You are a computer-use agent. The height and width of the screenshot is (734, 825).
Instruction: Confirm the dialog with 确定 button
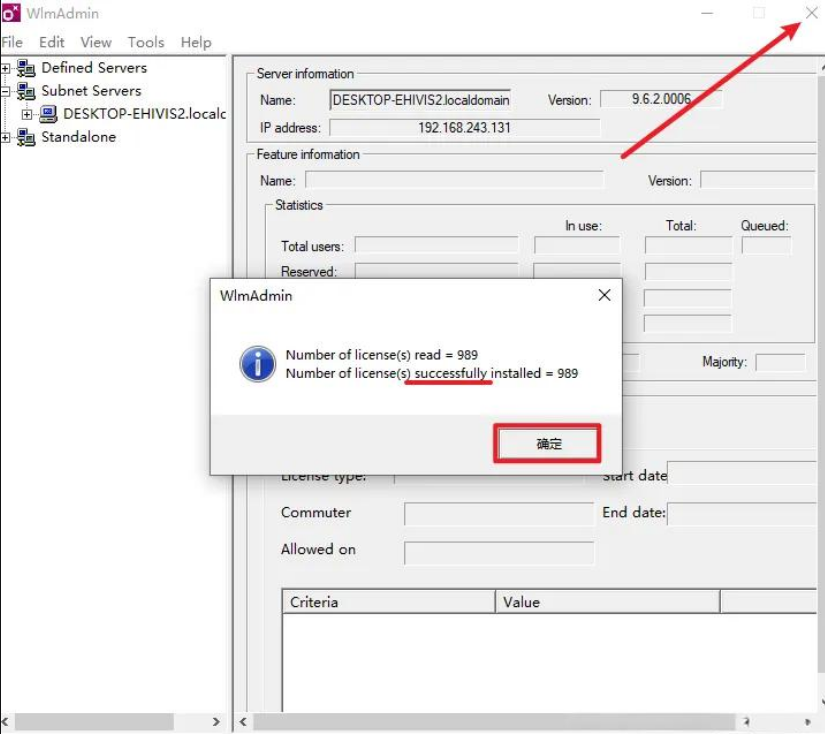point(548,444)
